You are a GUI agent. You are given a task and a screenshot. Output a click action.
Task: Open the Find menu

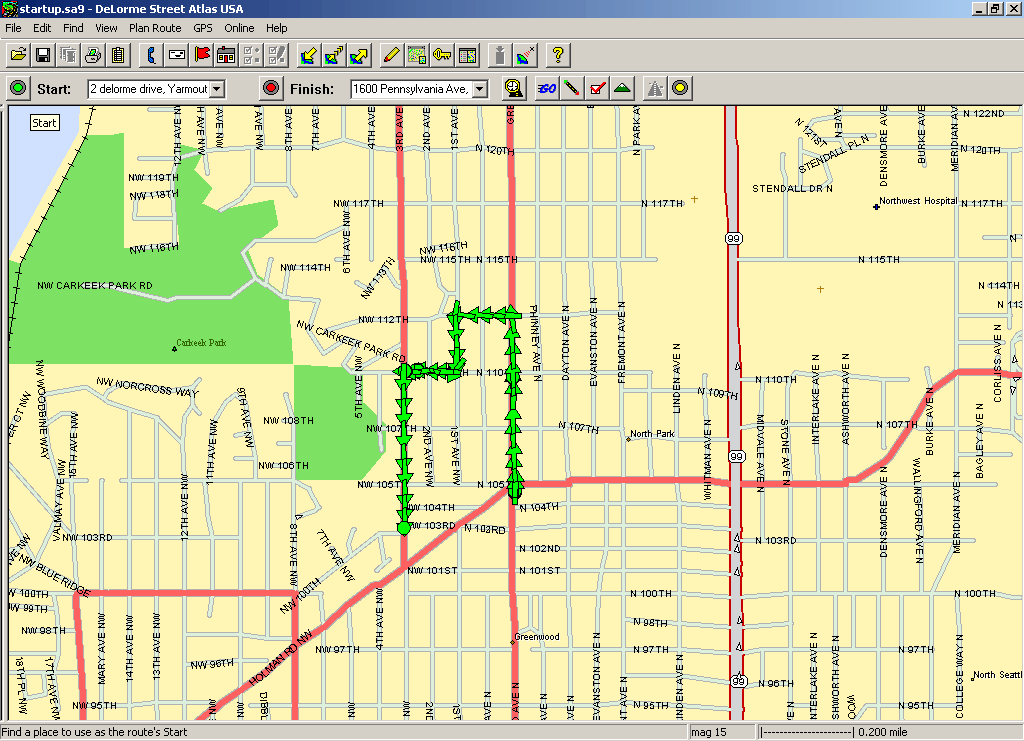[73, 28]
